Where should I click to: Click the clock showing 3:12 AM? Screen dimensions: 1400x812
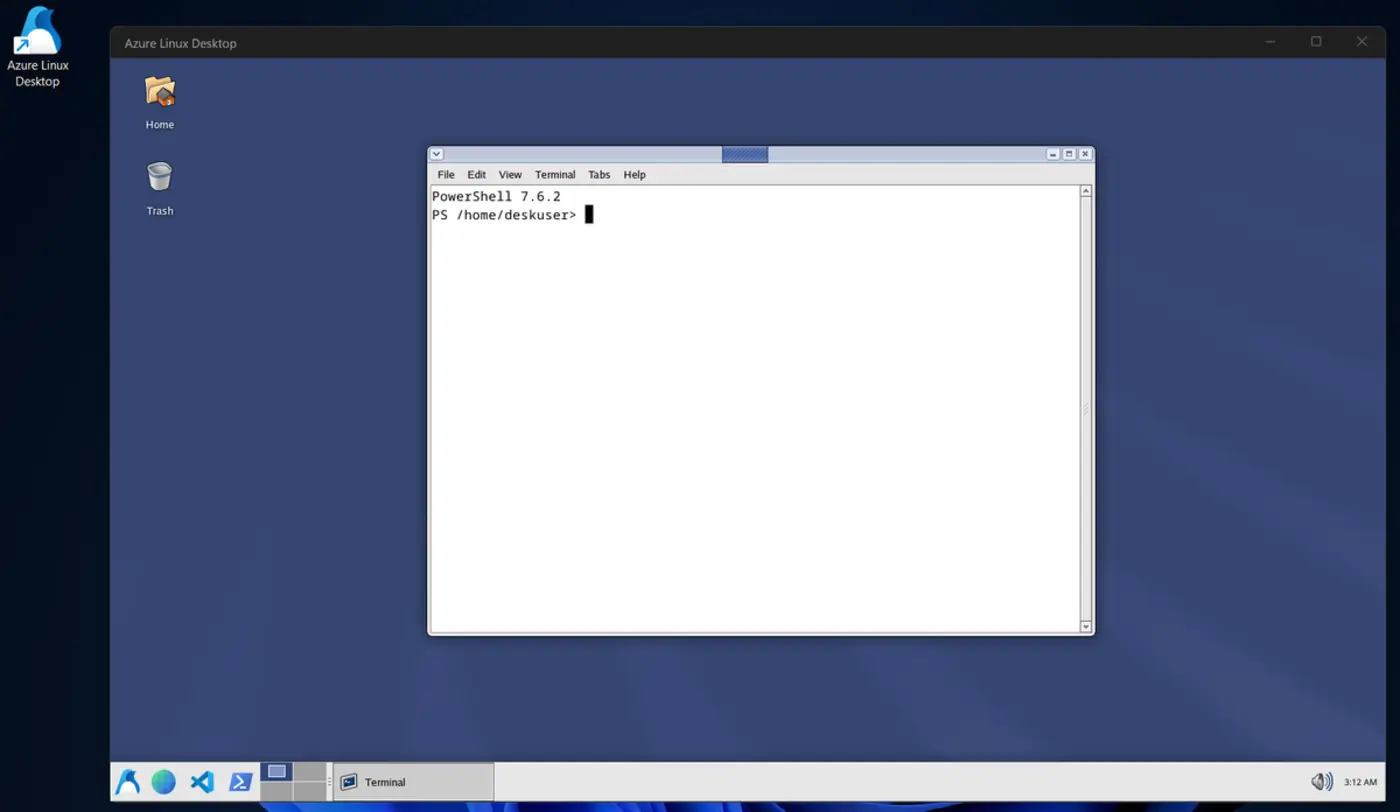point(1360,782)
